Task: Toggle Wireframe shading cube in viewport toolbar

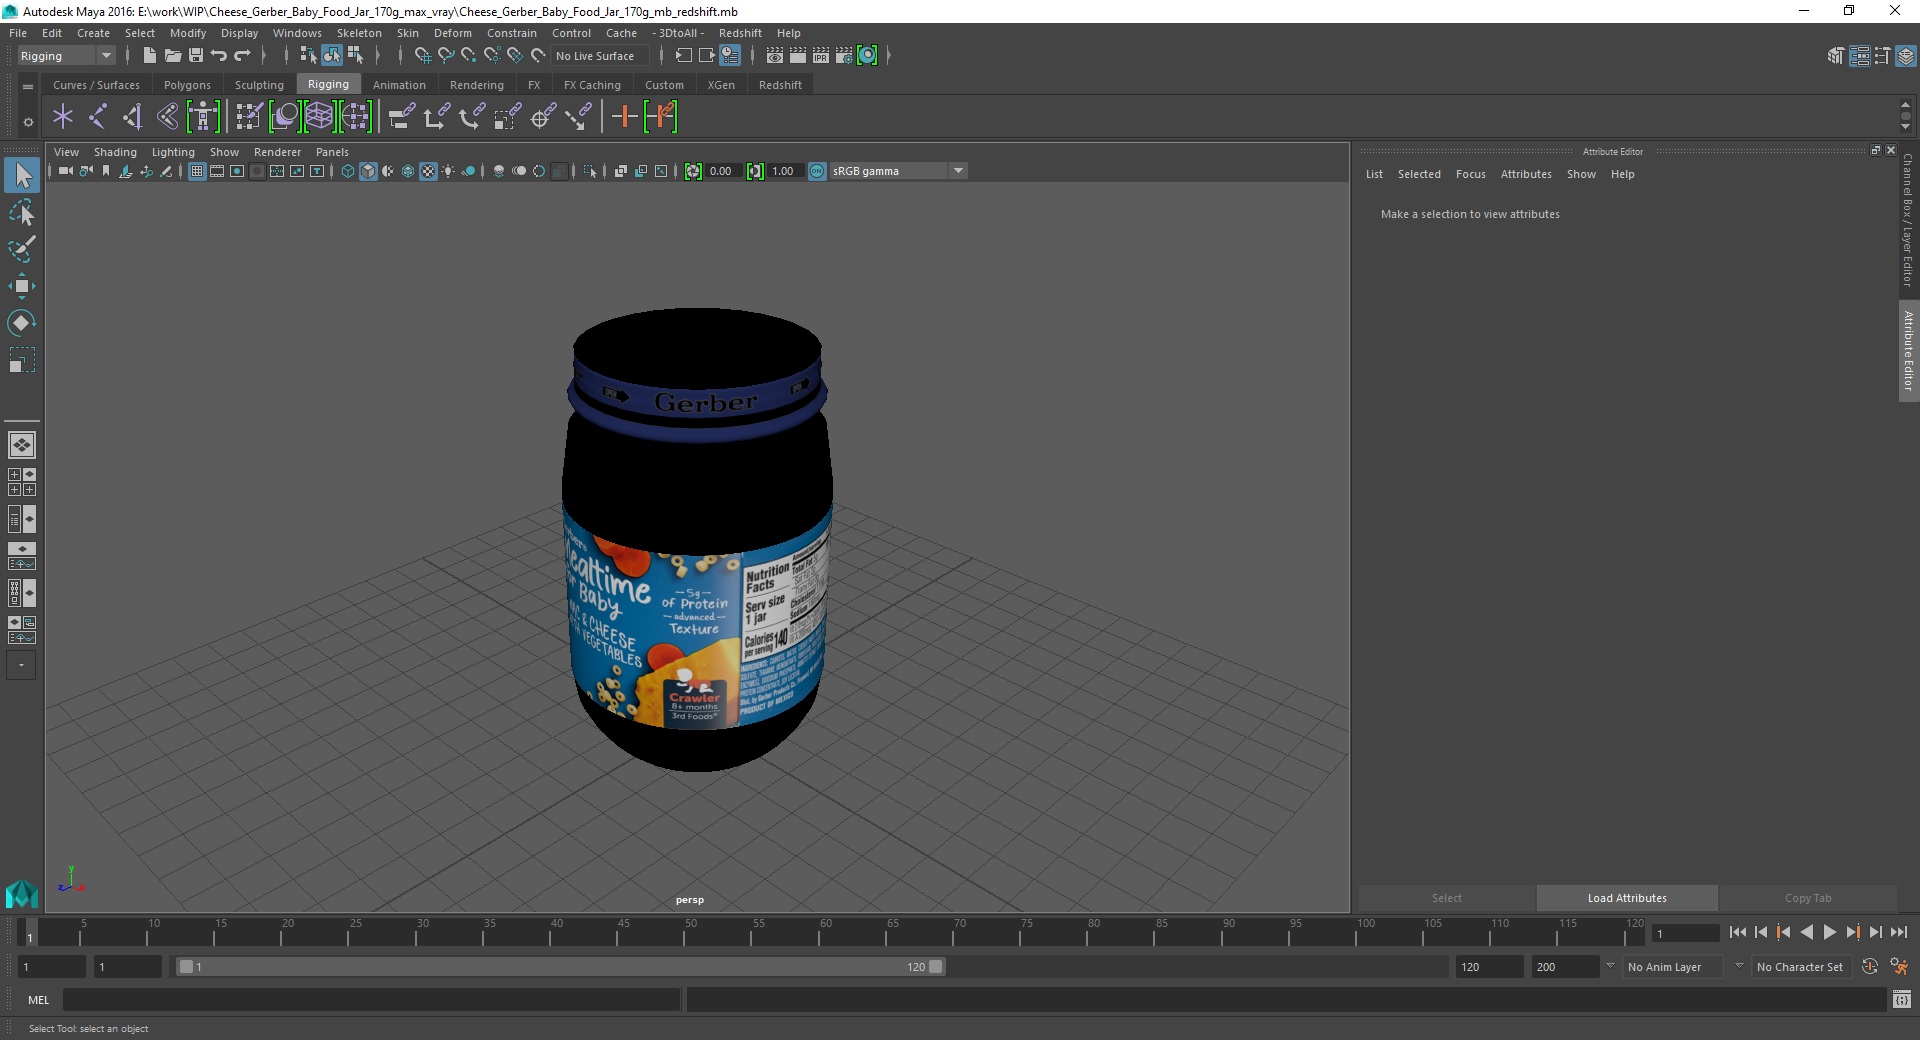Action: 348,171
